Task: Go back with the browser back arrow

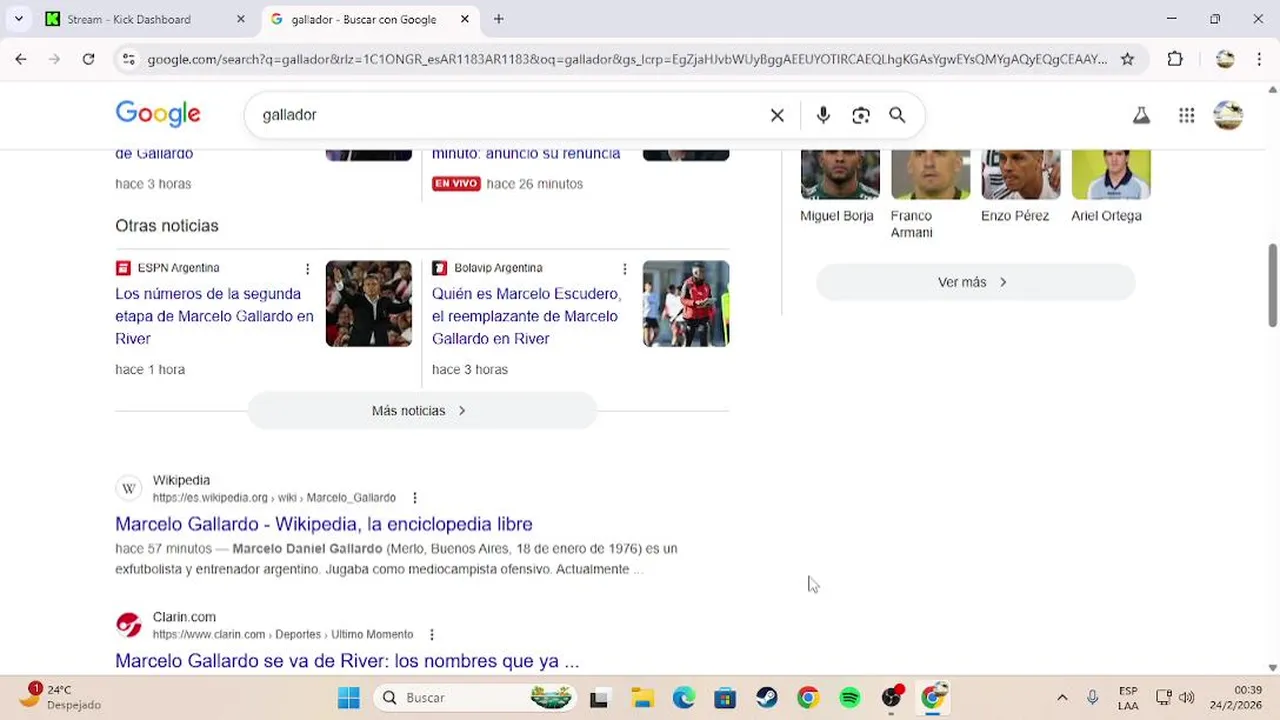Action: coord(21,59)
